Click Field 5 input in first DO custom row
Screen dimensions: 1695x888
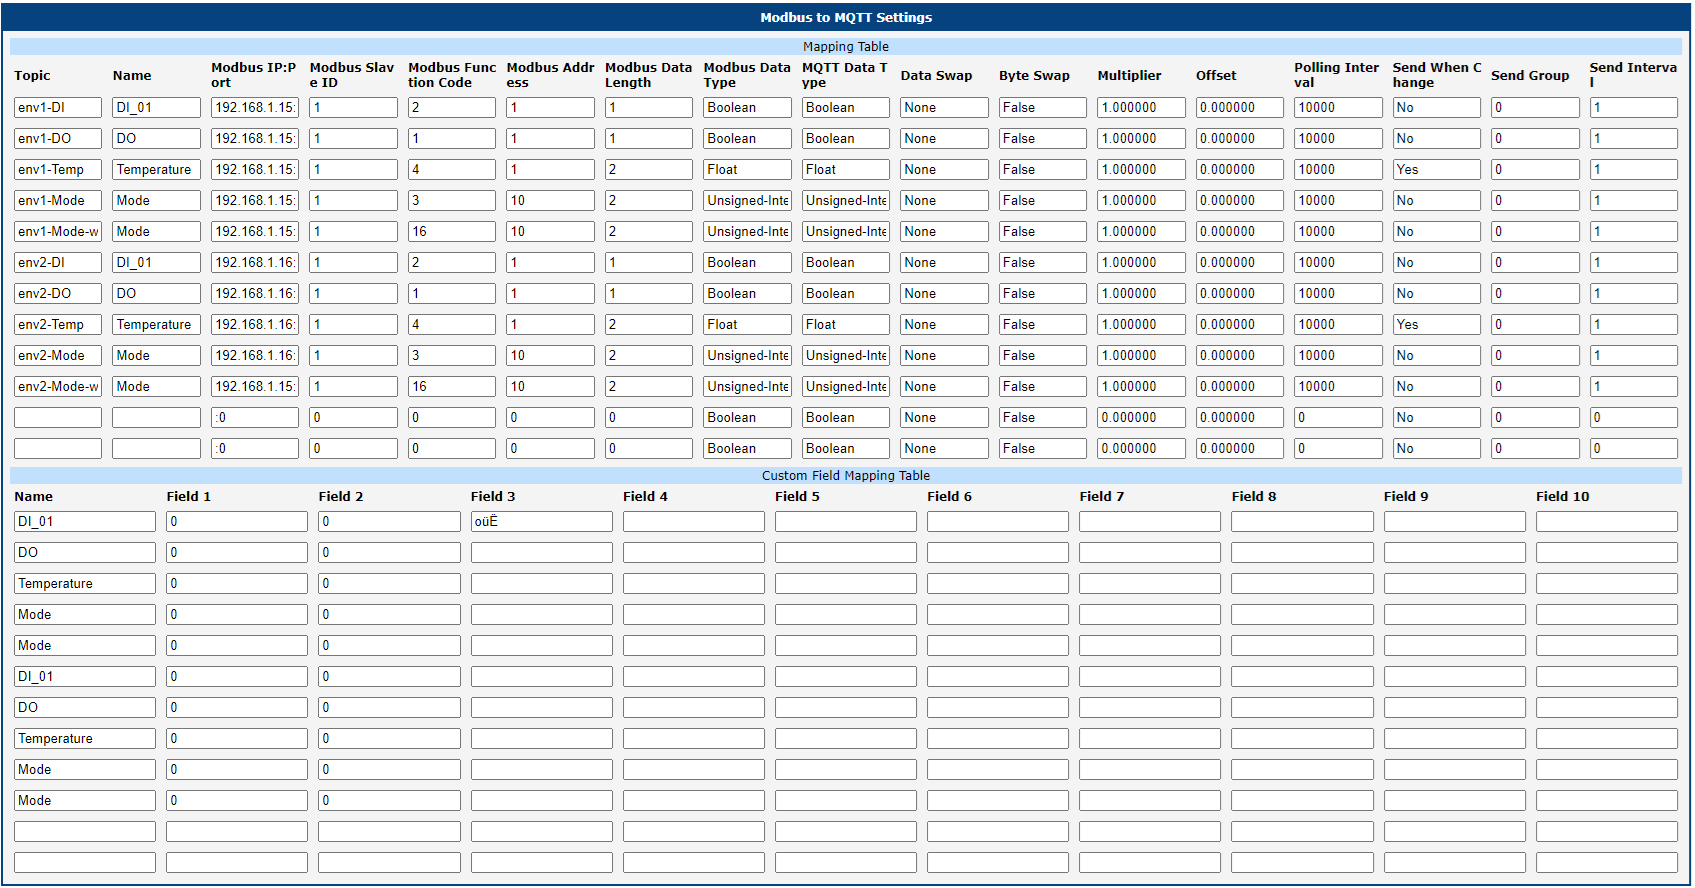coord(846,552)
